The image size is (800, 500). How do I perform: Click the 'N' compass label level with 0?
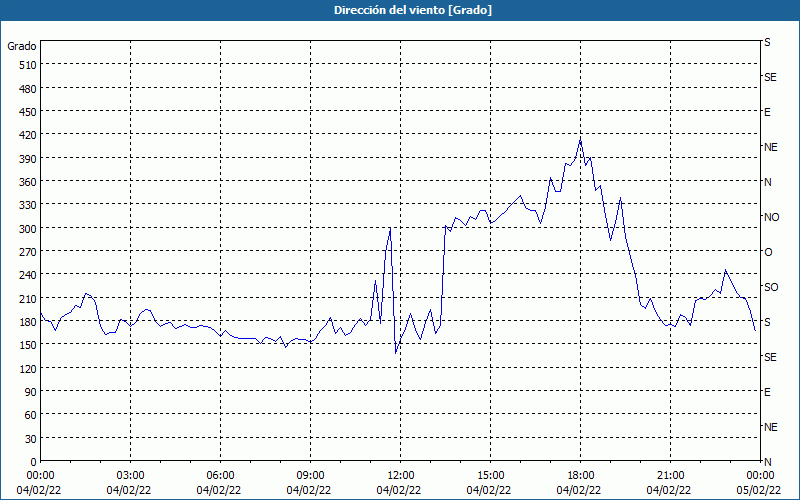pyautogui.click(x=767, y=462)
